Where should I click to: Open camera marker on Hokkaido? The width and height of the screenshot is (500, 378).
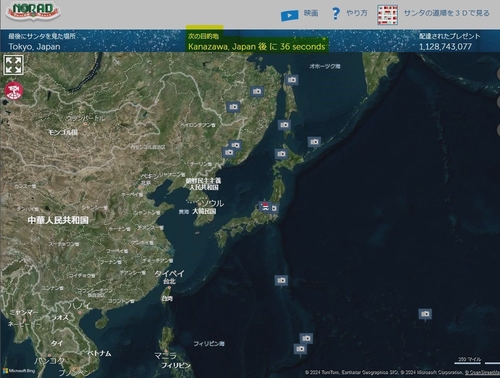[x=281, y=154]
